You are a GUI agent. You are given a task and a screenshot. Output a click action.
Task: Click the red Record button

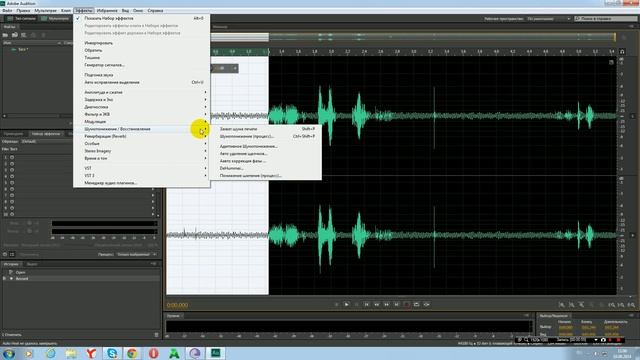(407, 304)
